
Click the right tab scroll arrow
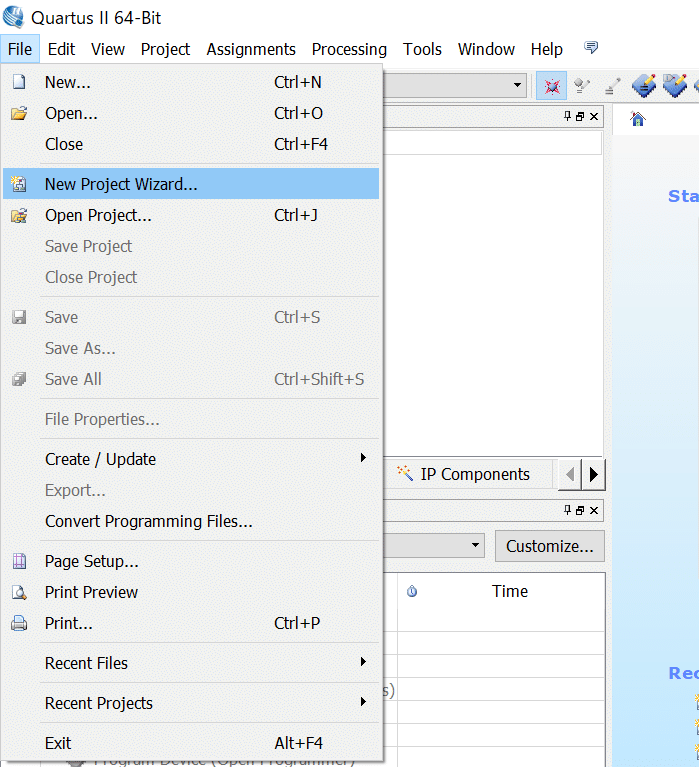tap(593, 474)
